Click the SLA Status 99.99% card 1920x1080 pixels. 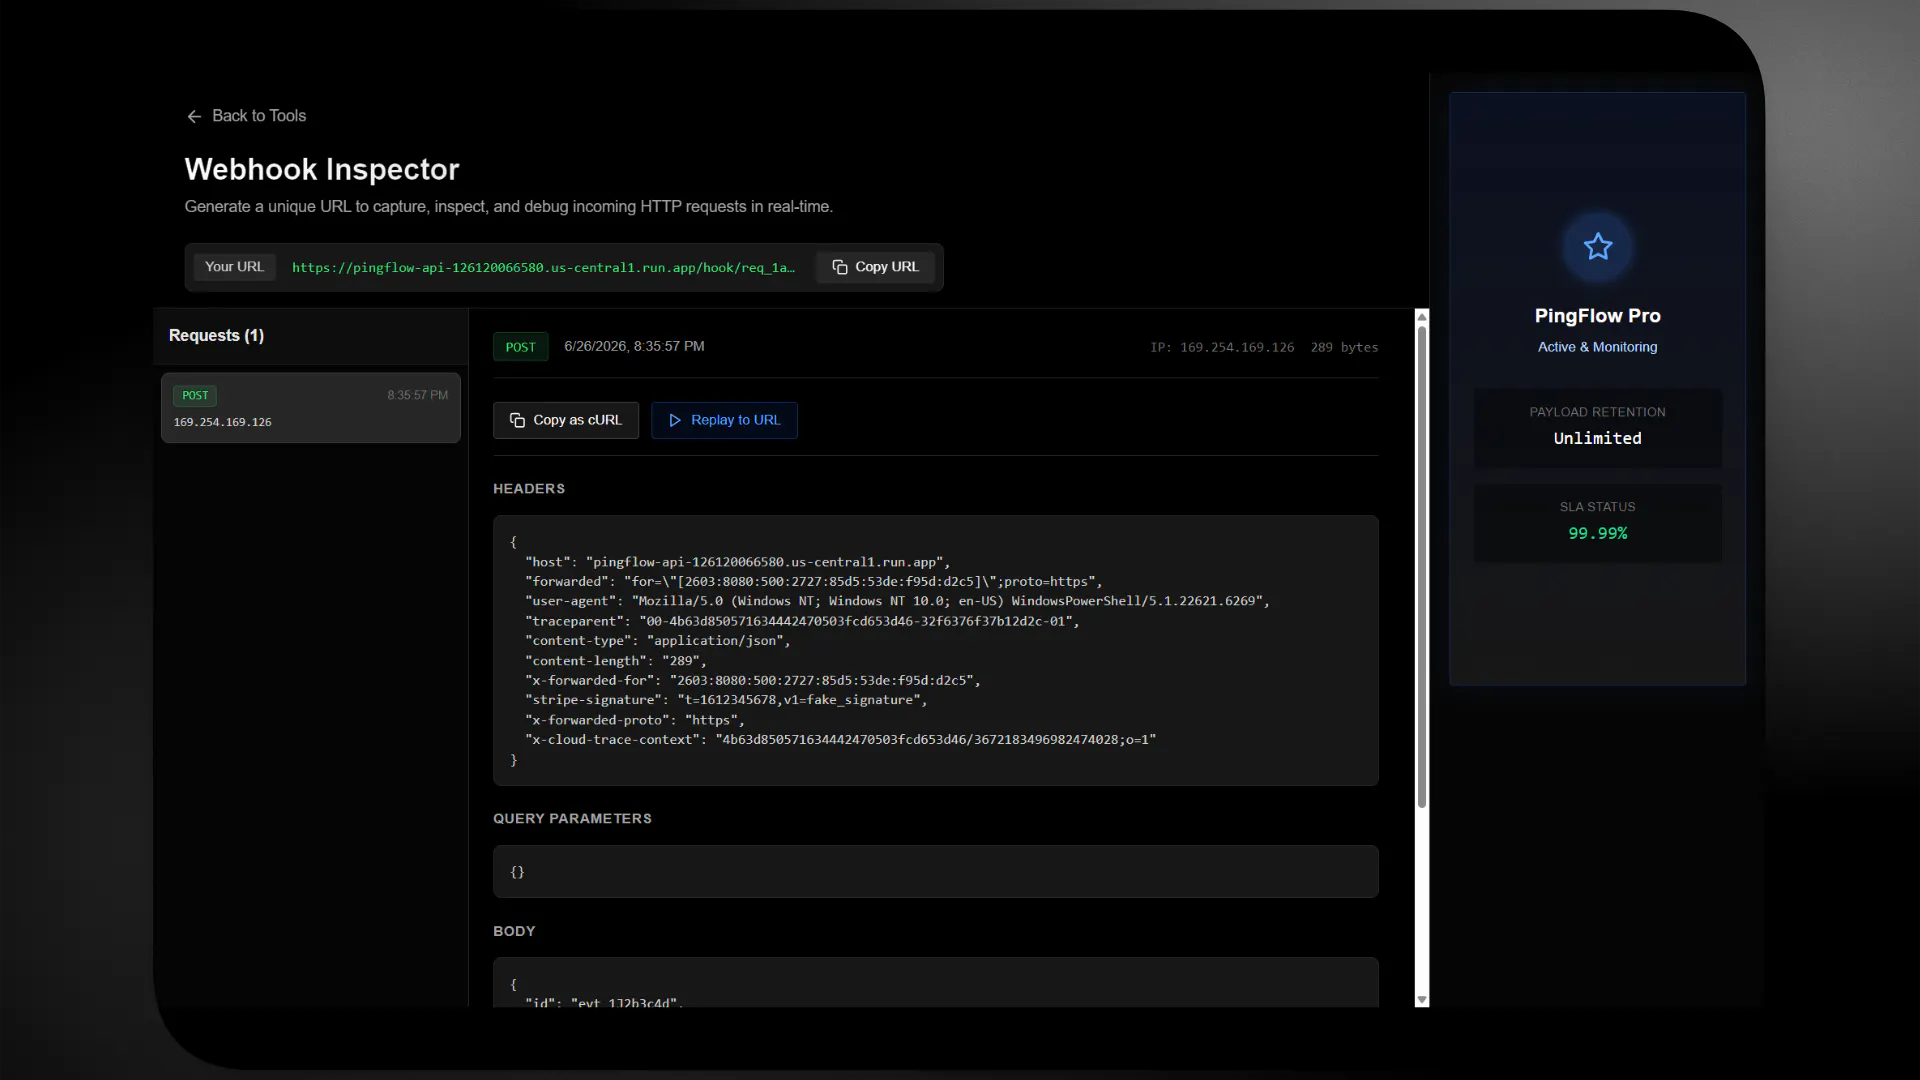tap(1598, 522)
